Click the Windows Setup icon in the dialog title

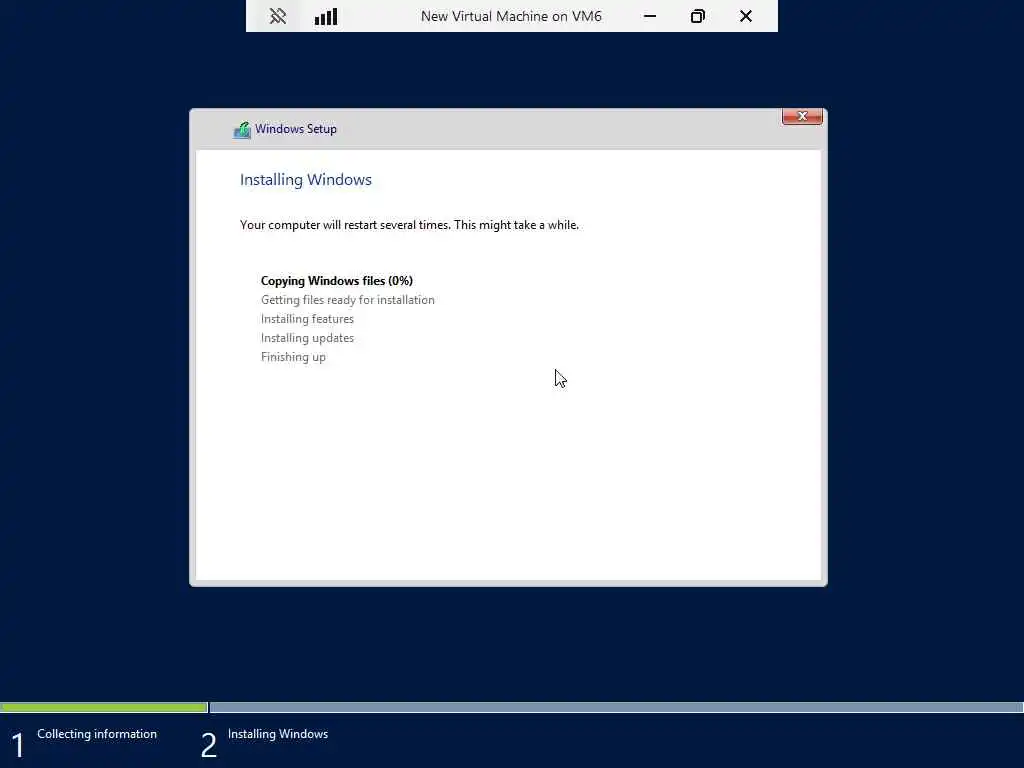[242, 129]
